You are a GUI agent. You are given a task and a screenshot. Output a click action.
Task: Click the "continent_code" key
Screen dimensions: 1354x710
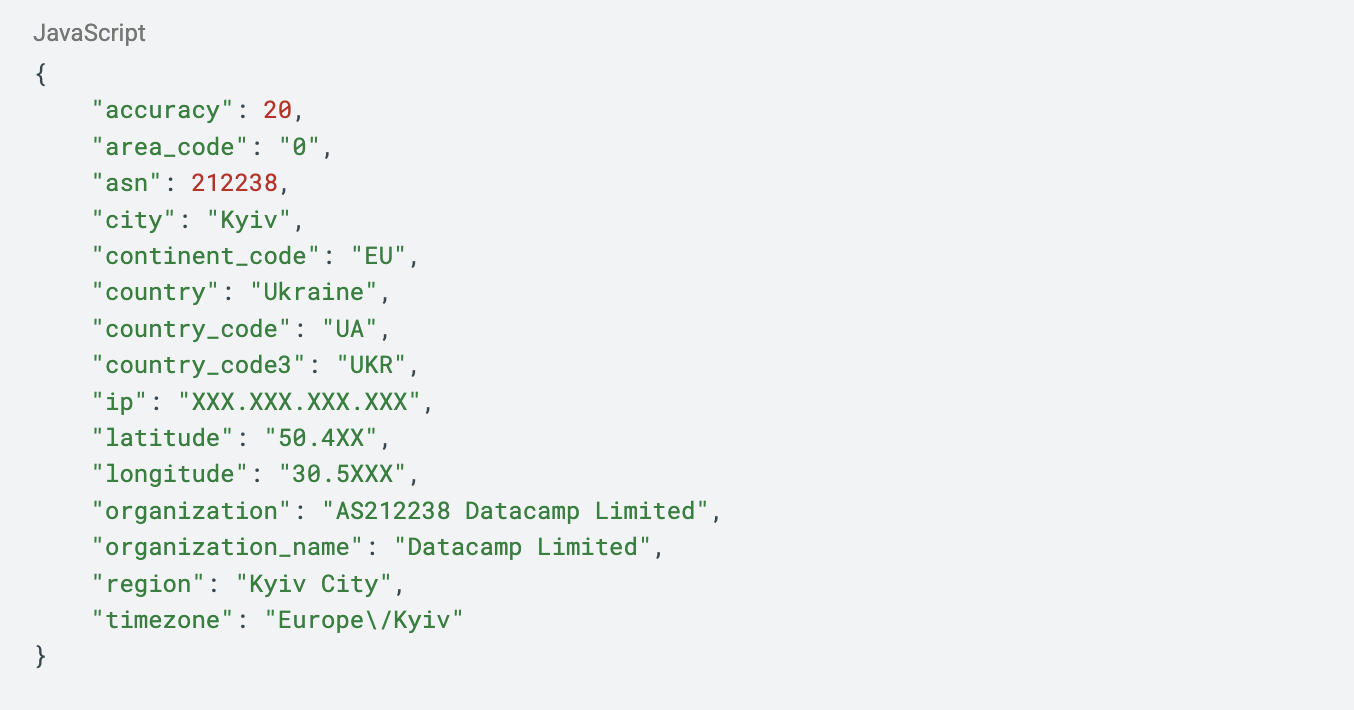pos(212,256)
